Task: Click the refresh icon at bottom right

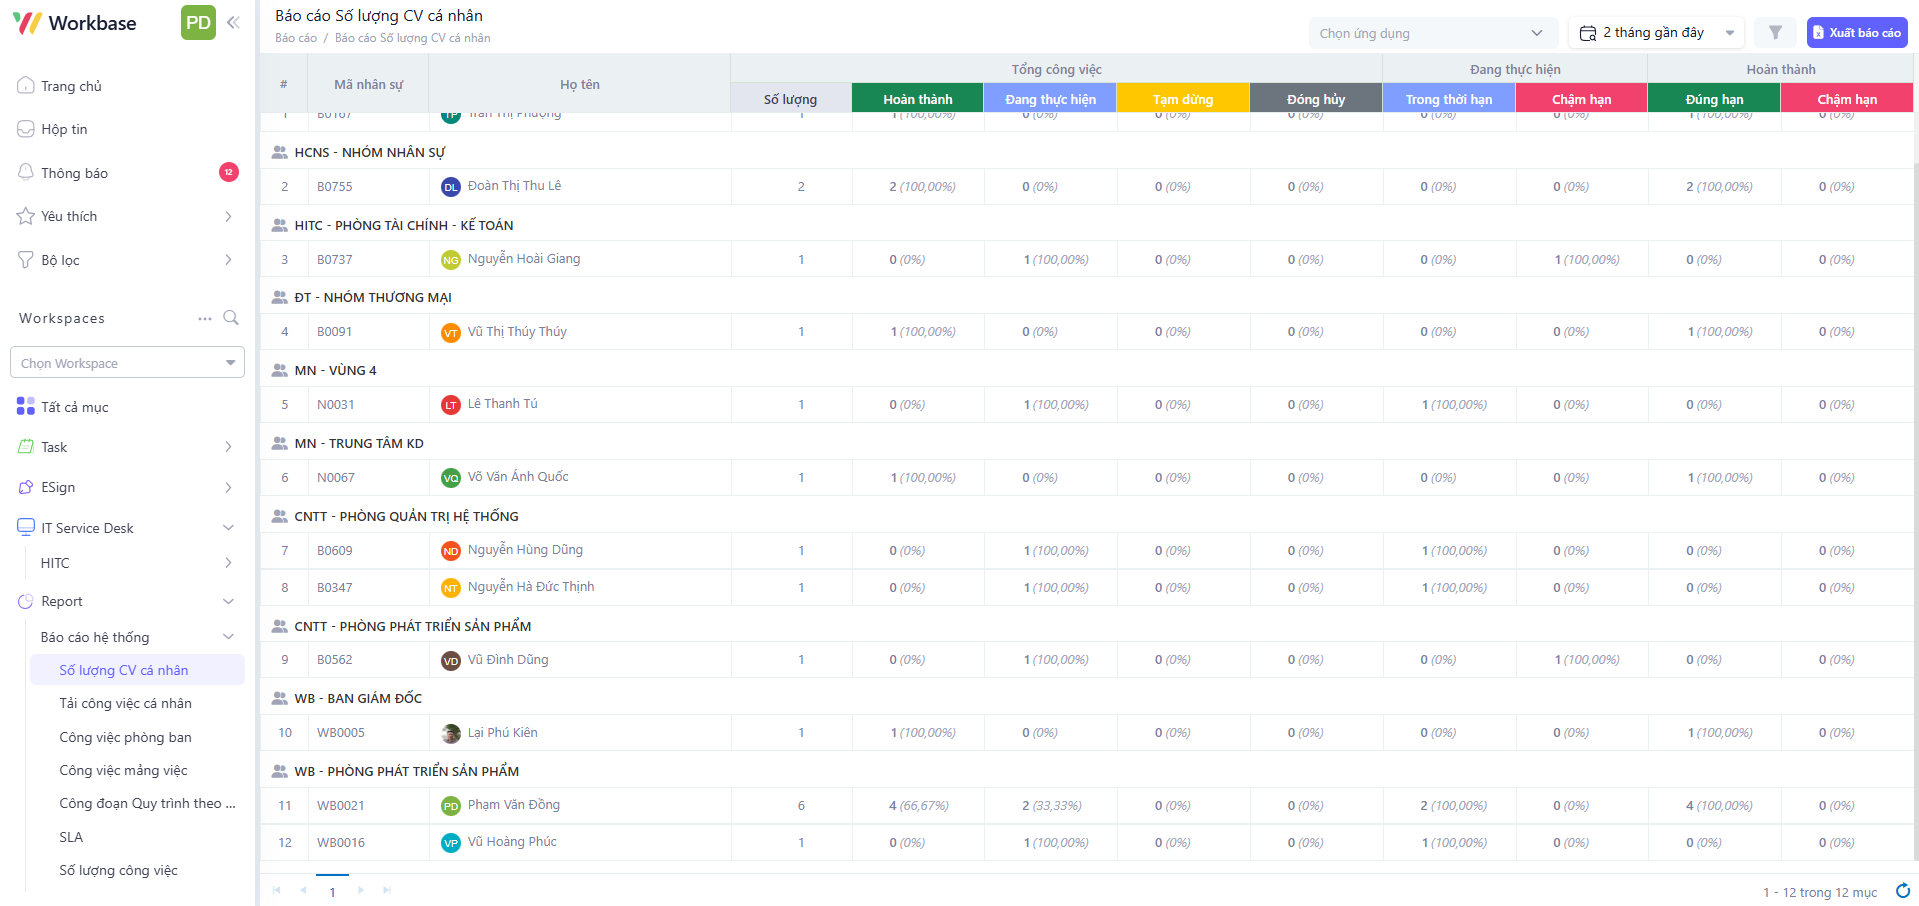Action: pyautogui.click(x=1902, y=891)
